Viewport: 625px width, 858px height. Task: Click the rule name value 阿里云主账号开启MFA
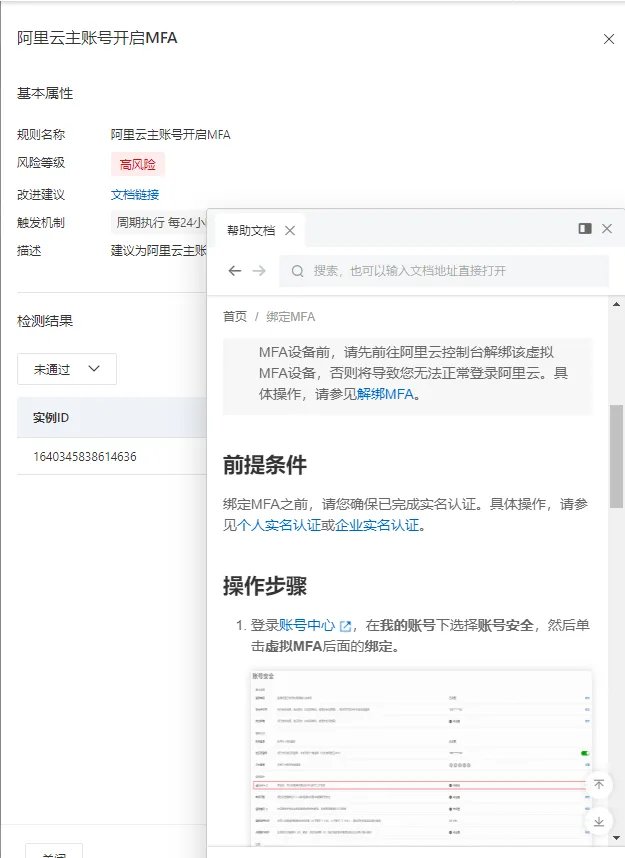point(171,135)
